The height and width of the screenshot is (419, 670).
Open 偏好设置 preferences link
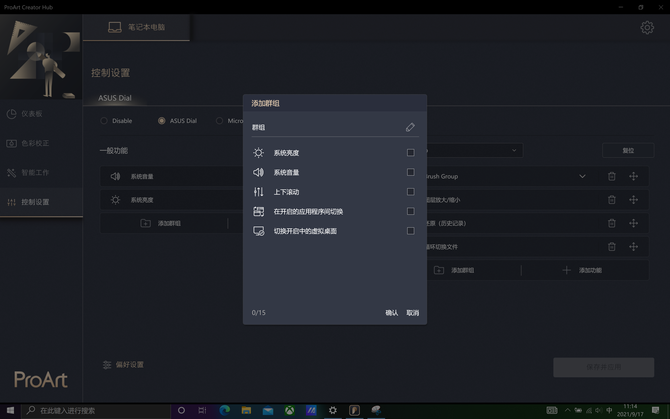click(123, 364)
